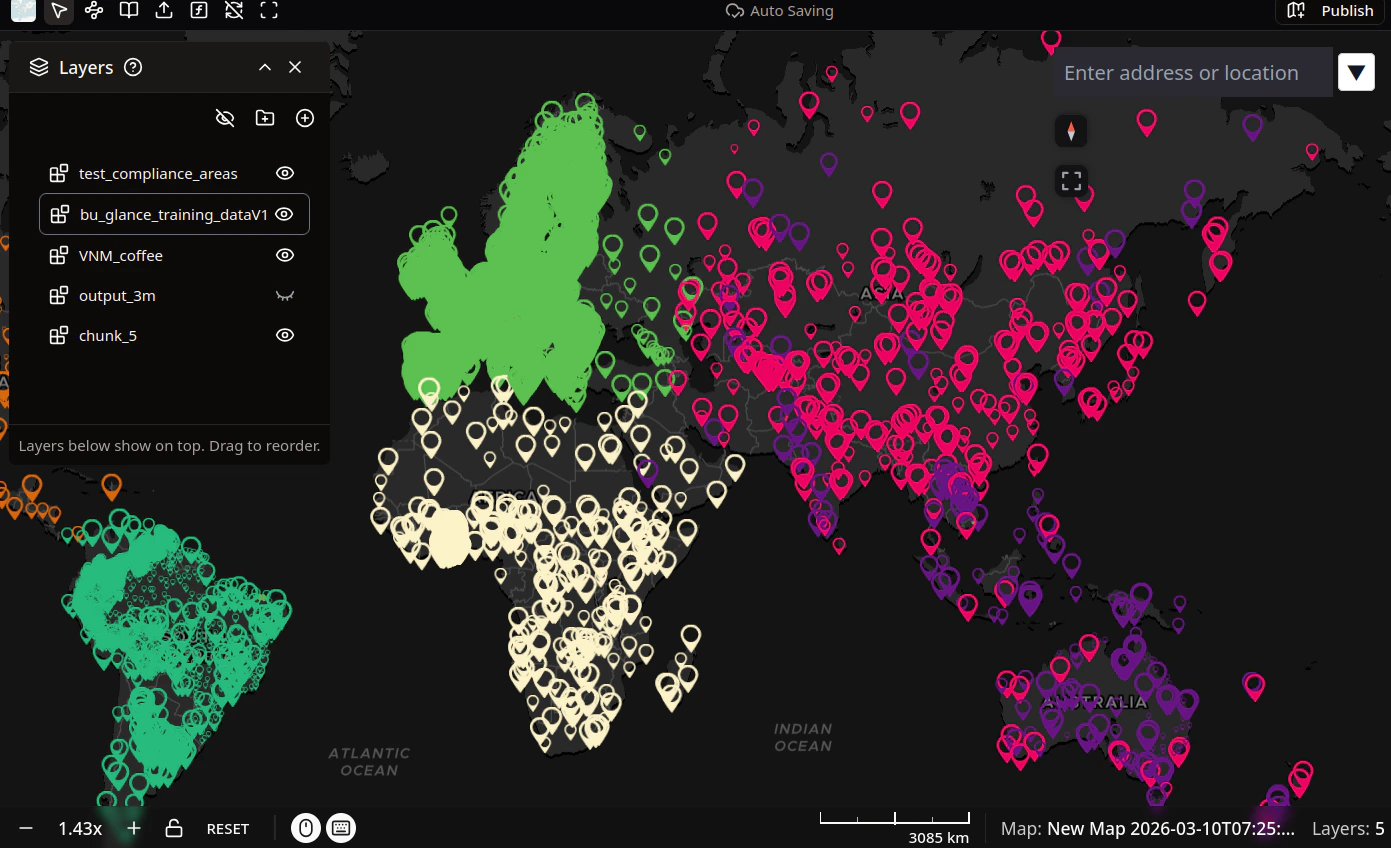Collapse the Layers panel with the chevron
This screenshot has height=848, width=1391.
click(x=265, y=67)
